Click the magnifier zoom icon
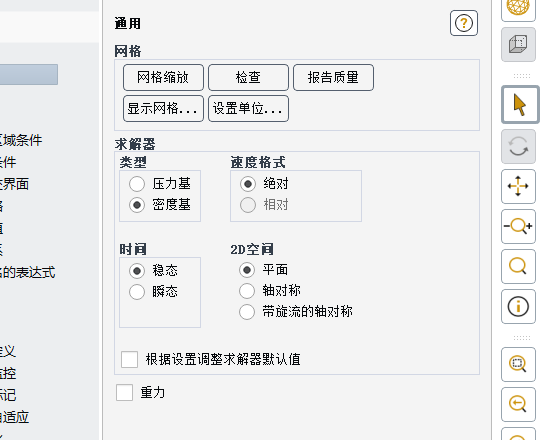 pyautogui.click(x=518, y=266)
